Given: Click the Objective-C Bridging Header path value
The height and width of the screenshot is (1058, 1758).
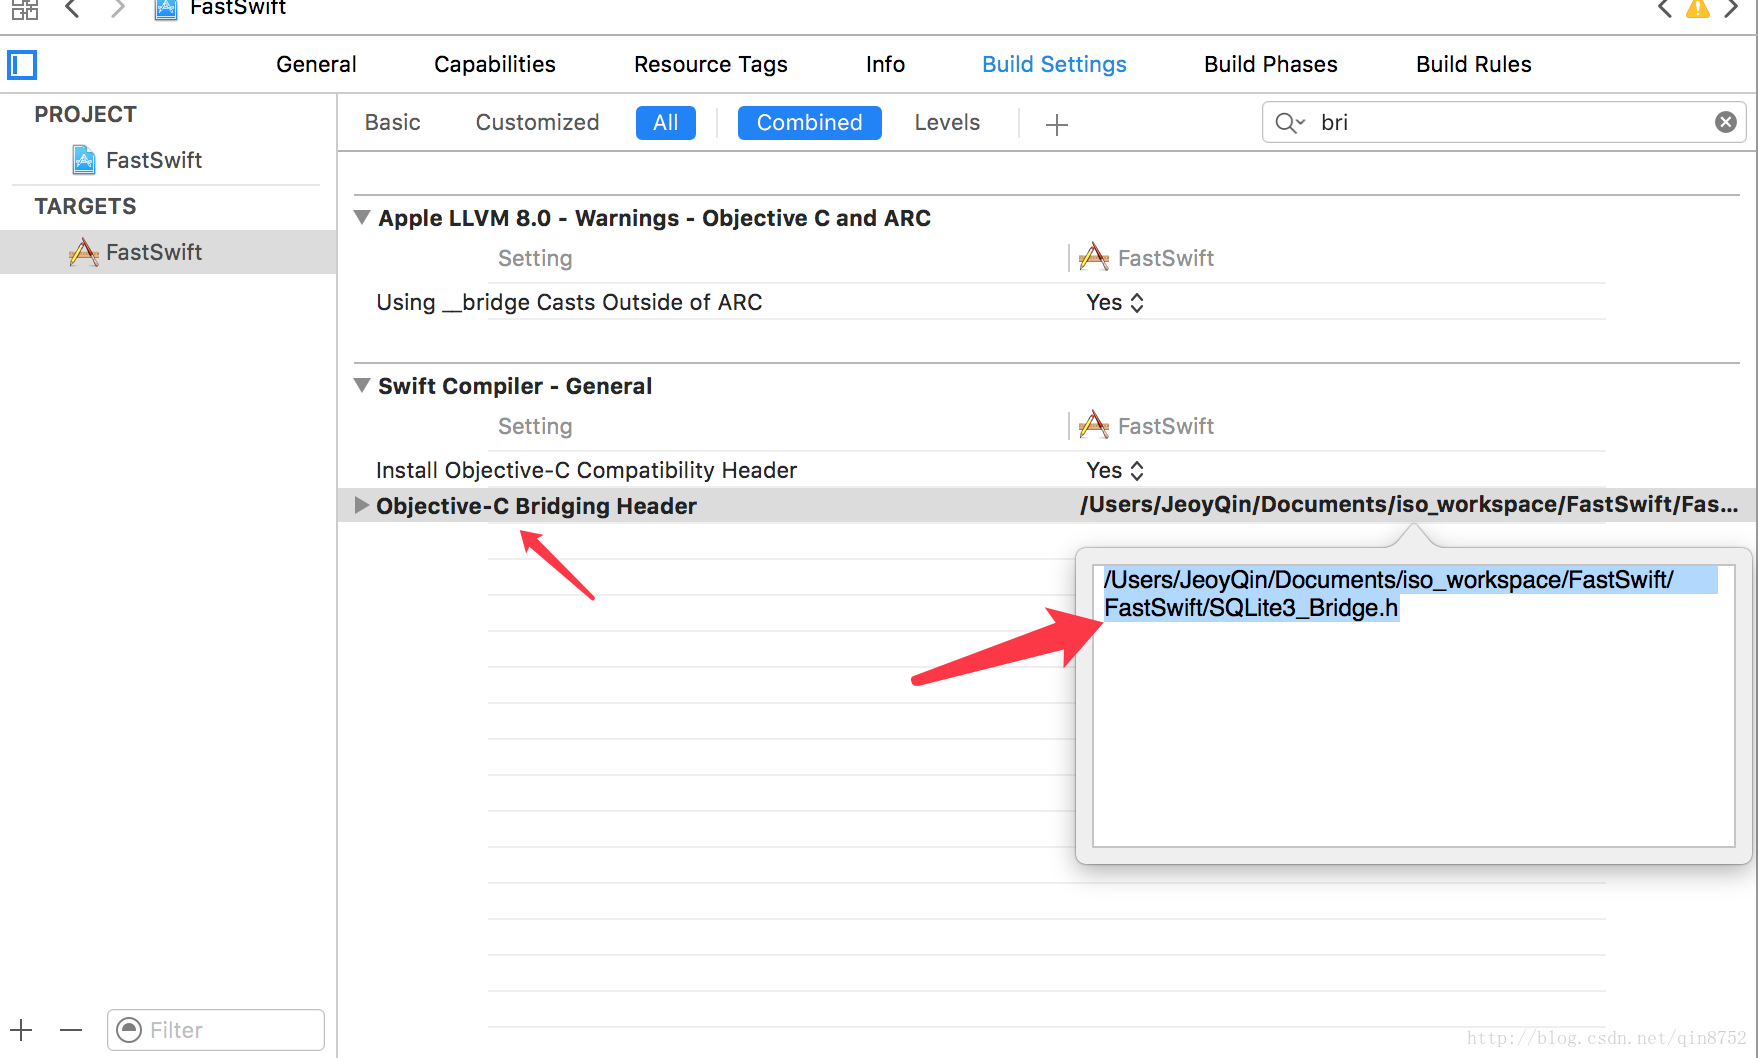Looking at the screenshot, I should tap(1408, 505).
